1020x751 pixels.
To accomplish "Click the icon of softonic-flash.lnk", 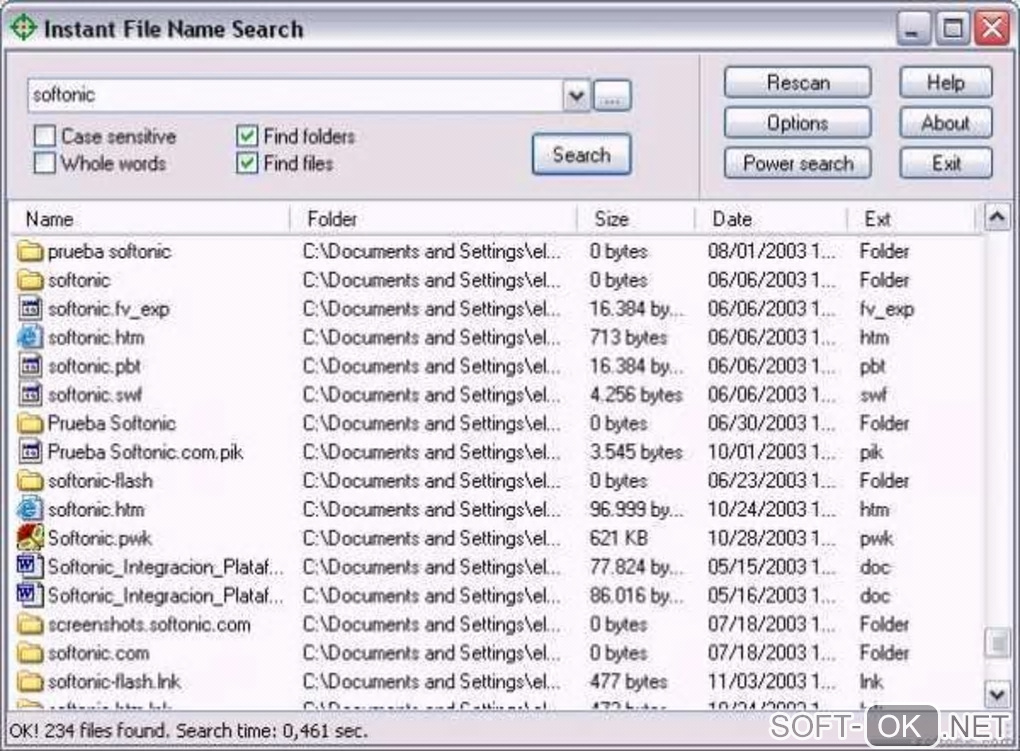I will coord(29,681).
